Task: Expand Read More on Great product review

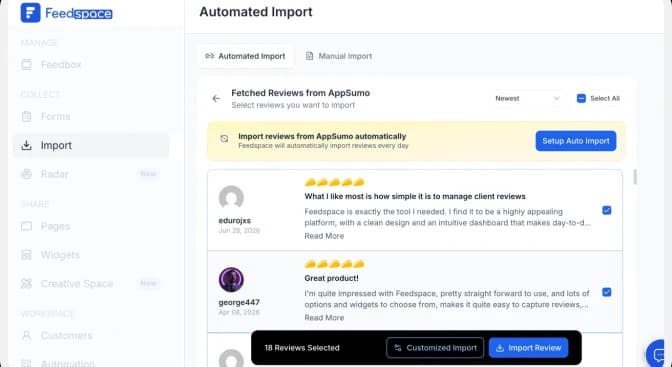Action: point(324,318)
